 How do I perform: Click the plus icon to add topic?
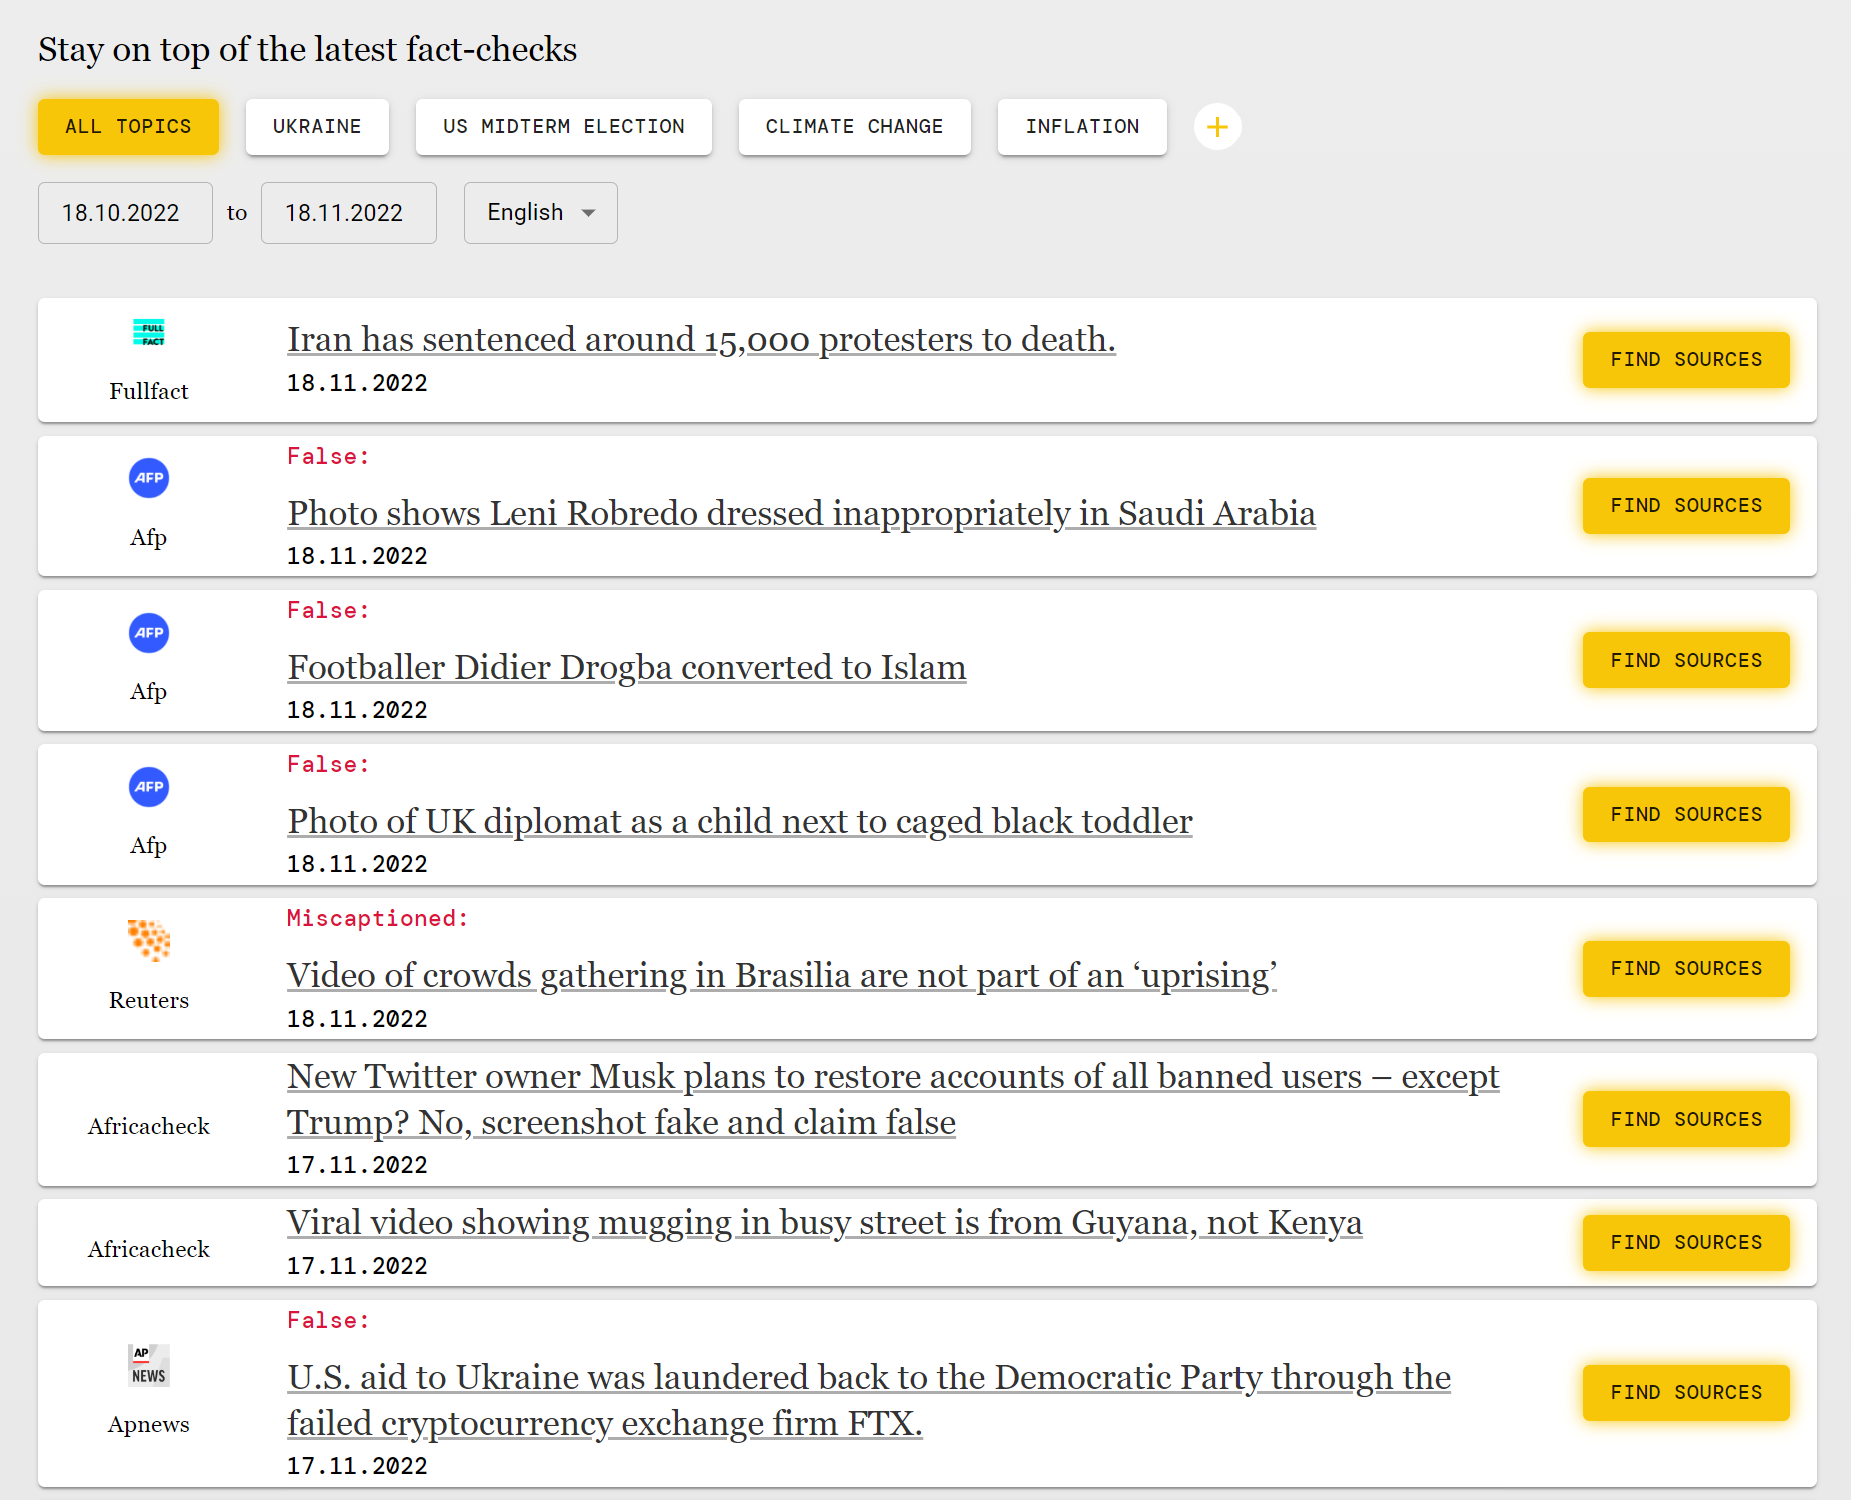click(x=1217, y=127)
